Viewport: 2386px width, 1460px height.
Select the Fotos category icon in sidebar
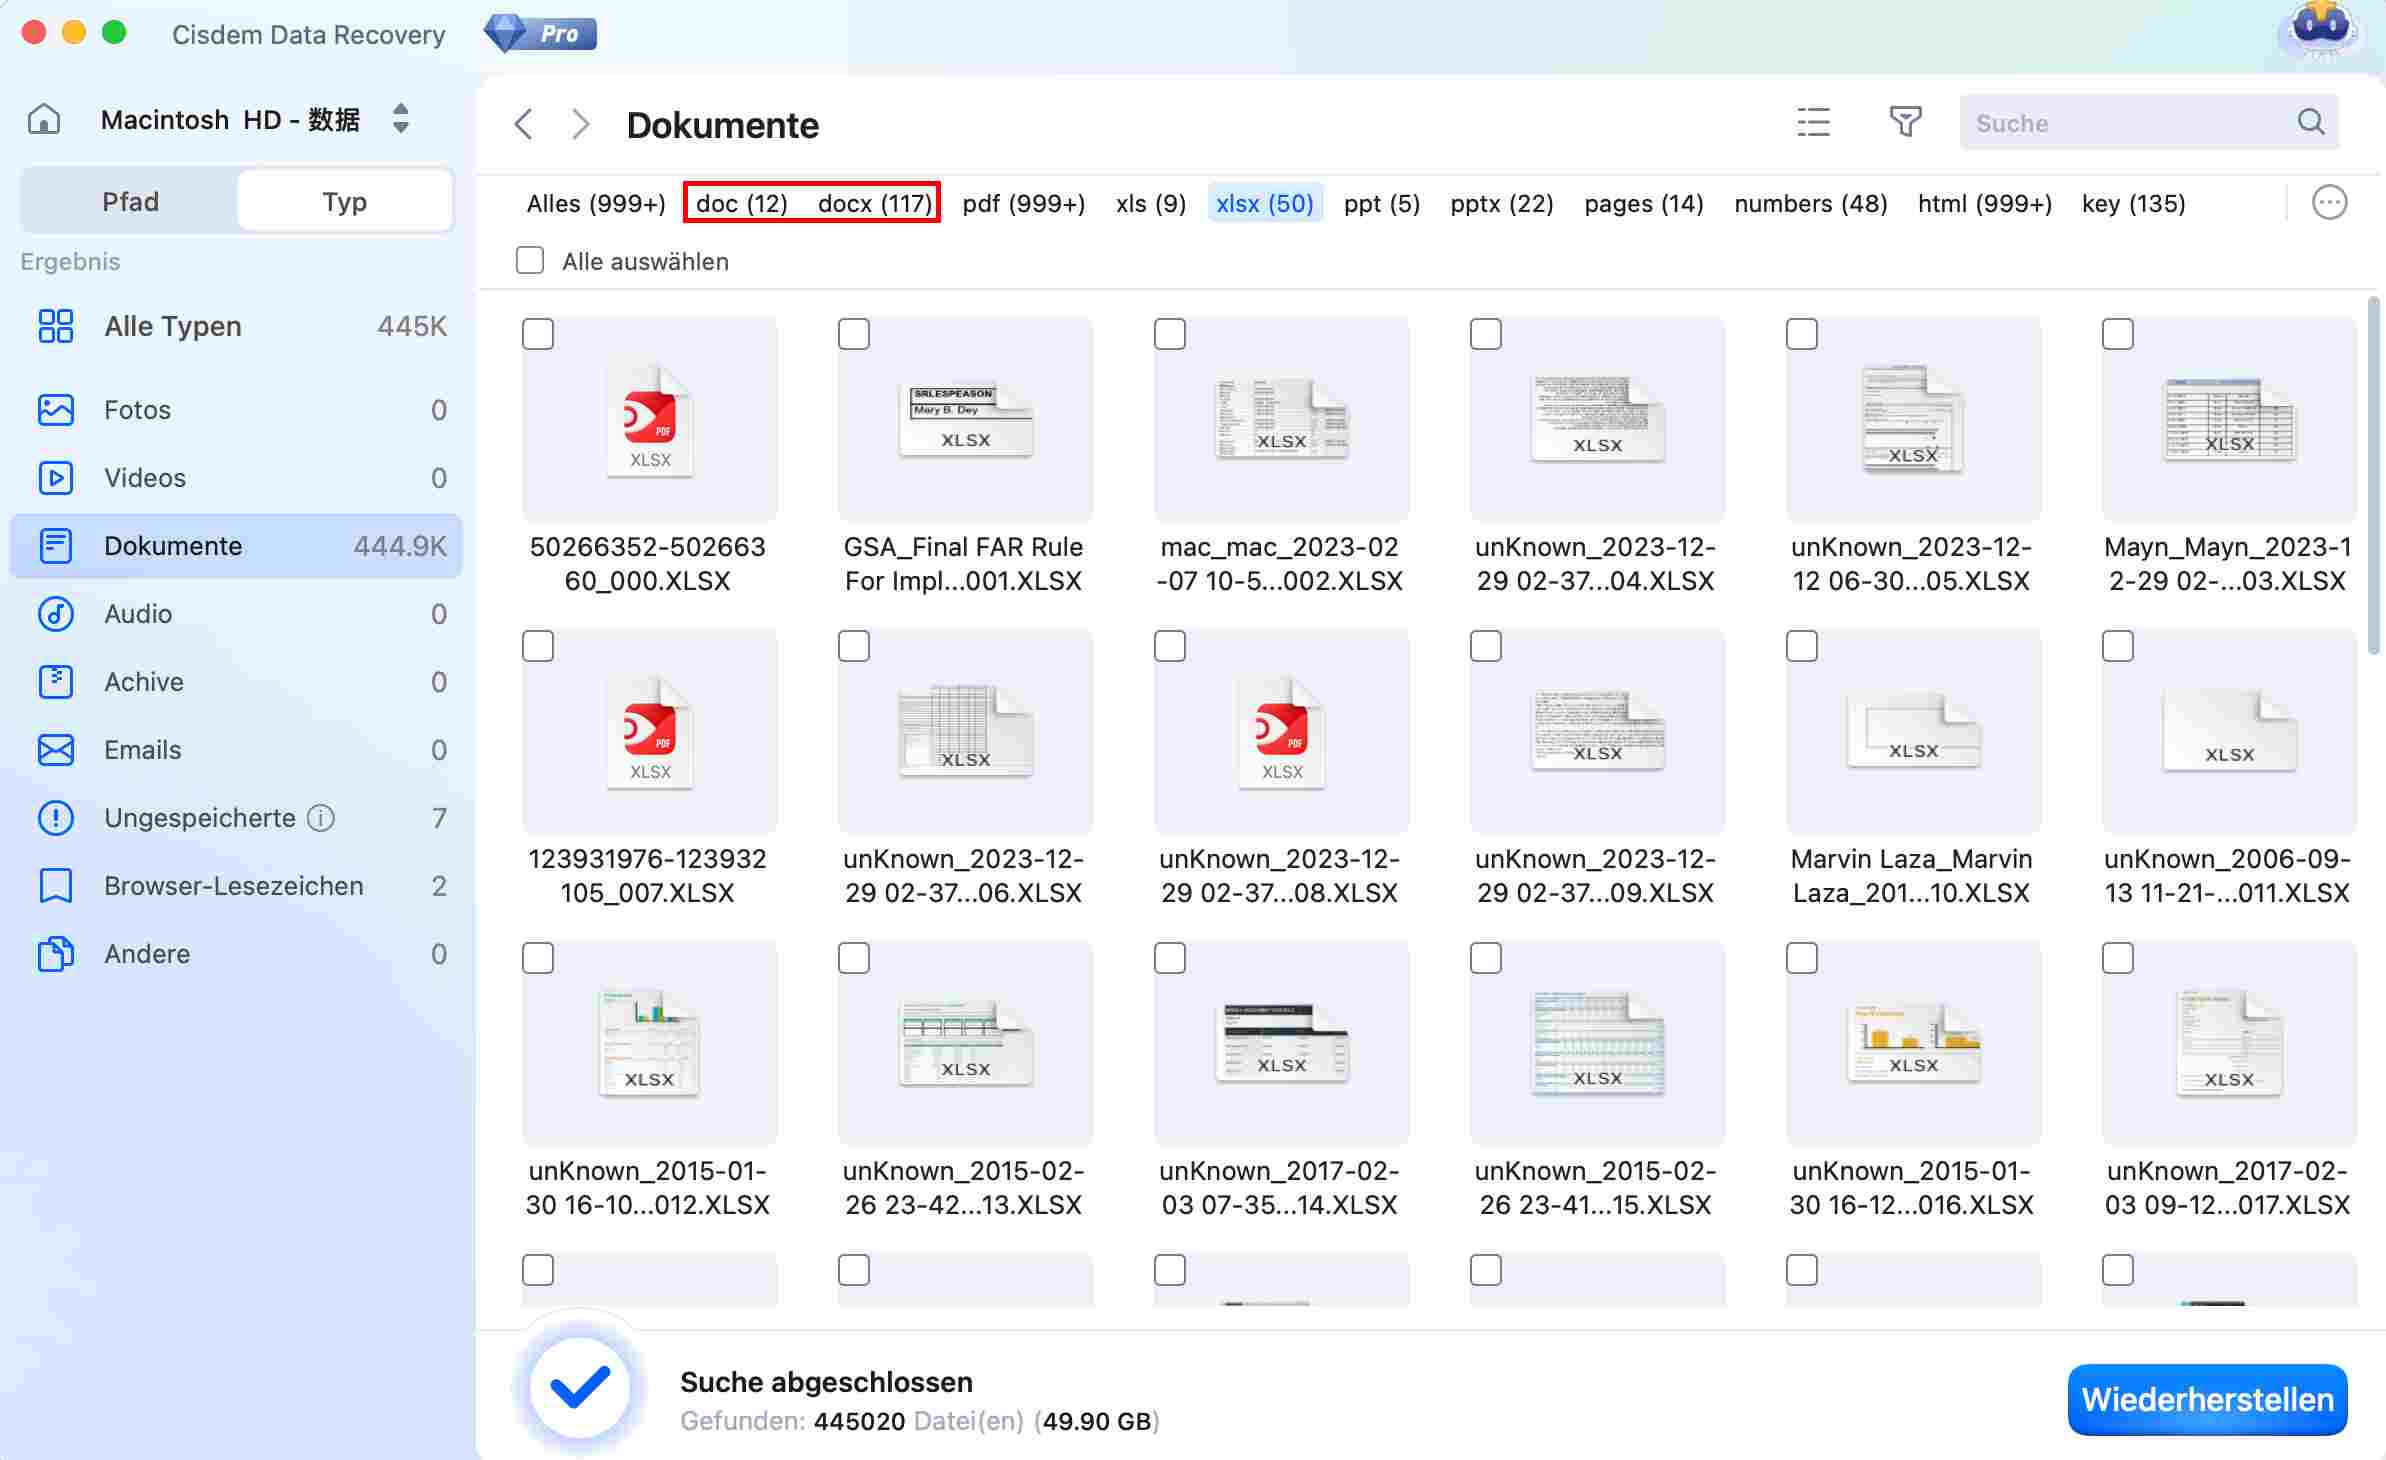tap(56, 409)
